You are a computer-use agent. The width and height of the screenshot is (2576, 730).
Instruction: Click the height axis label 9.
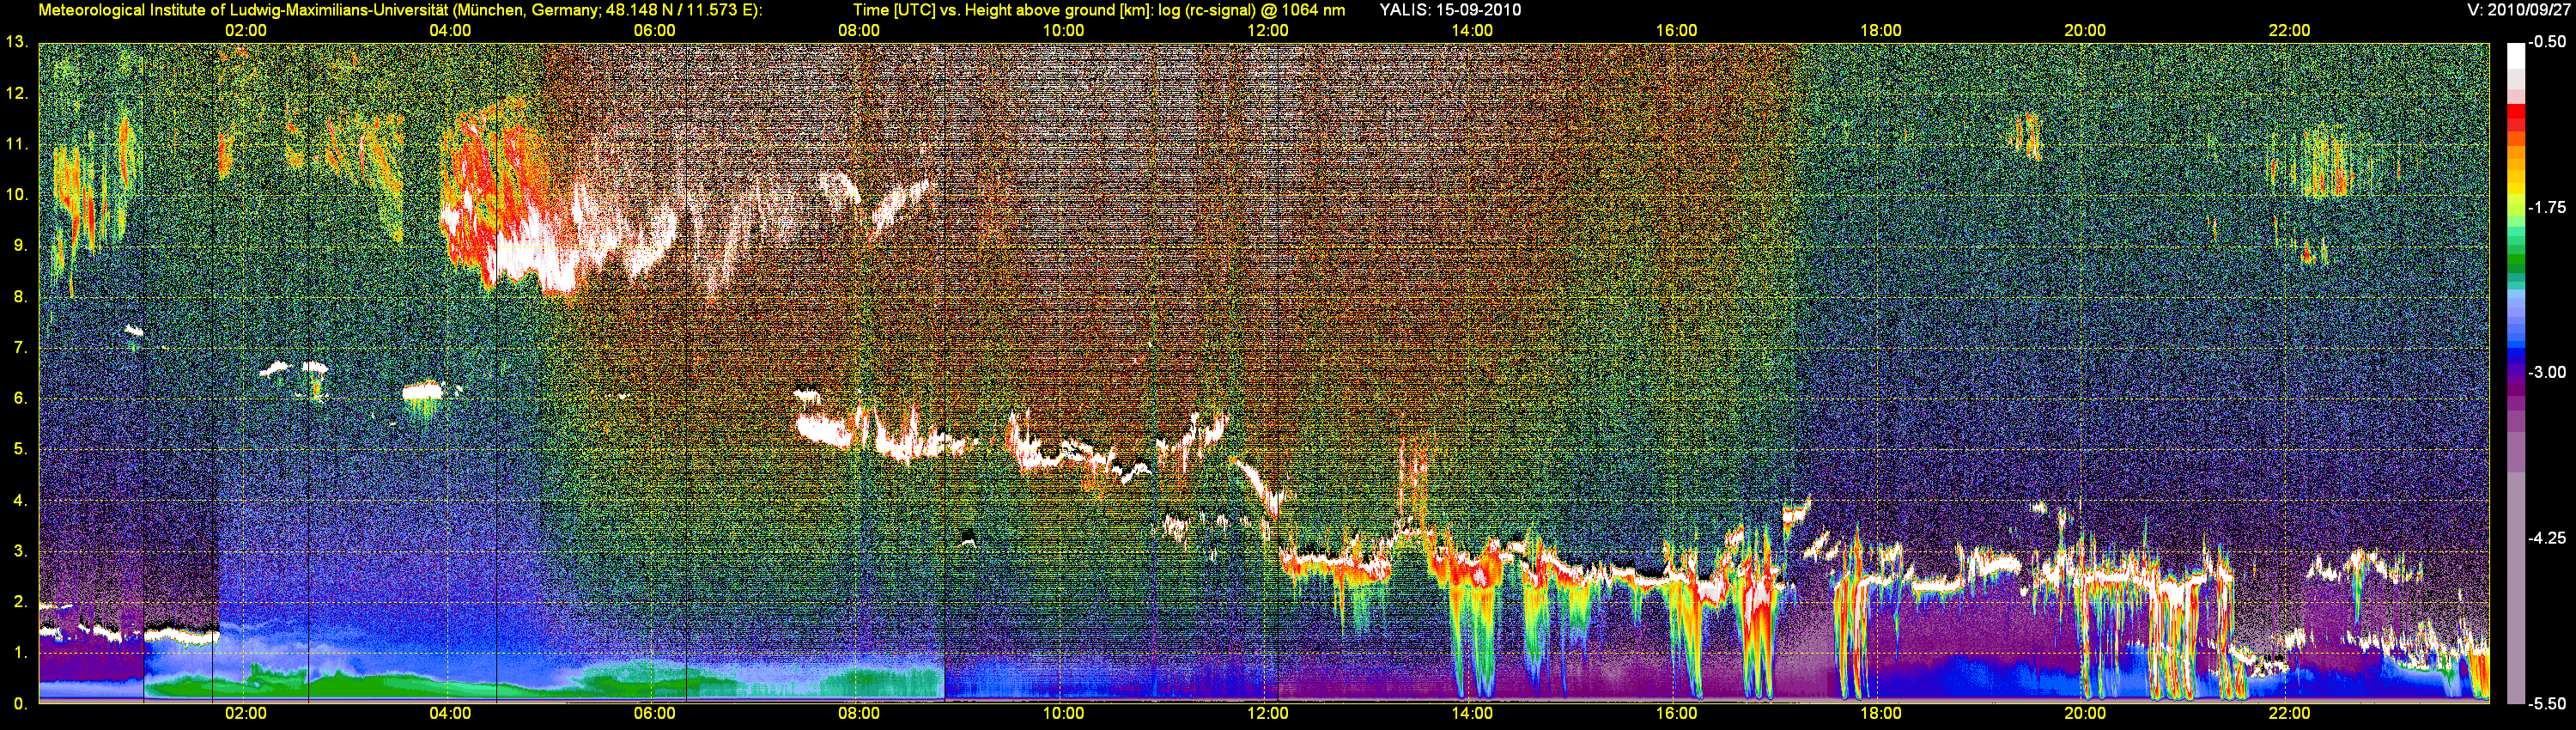tap(20, 246)
